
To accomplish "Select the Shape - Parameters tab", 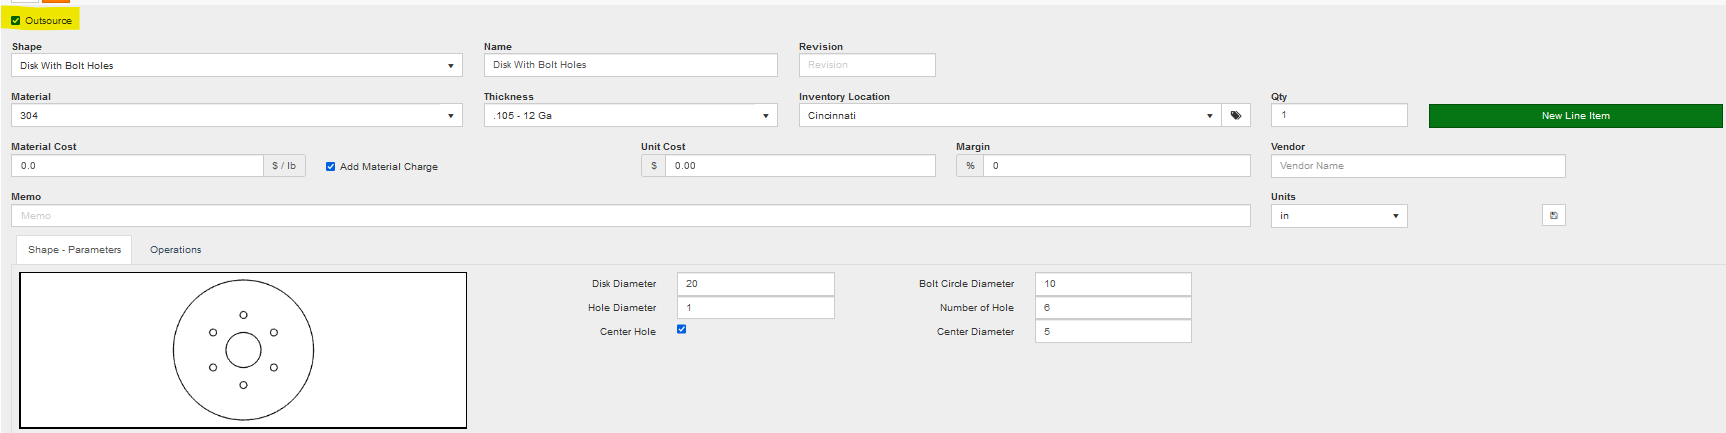I will click(x=74, y=250).
